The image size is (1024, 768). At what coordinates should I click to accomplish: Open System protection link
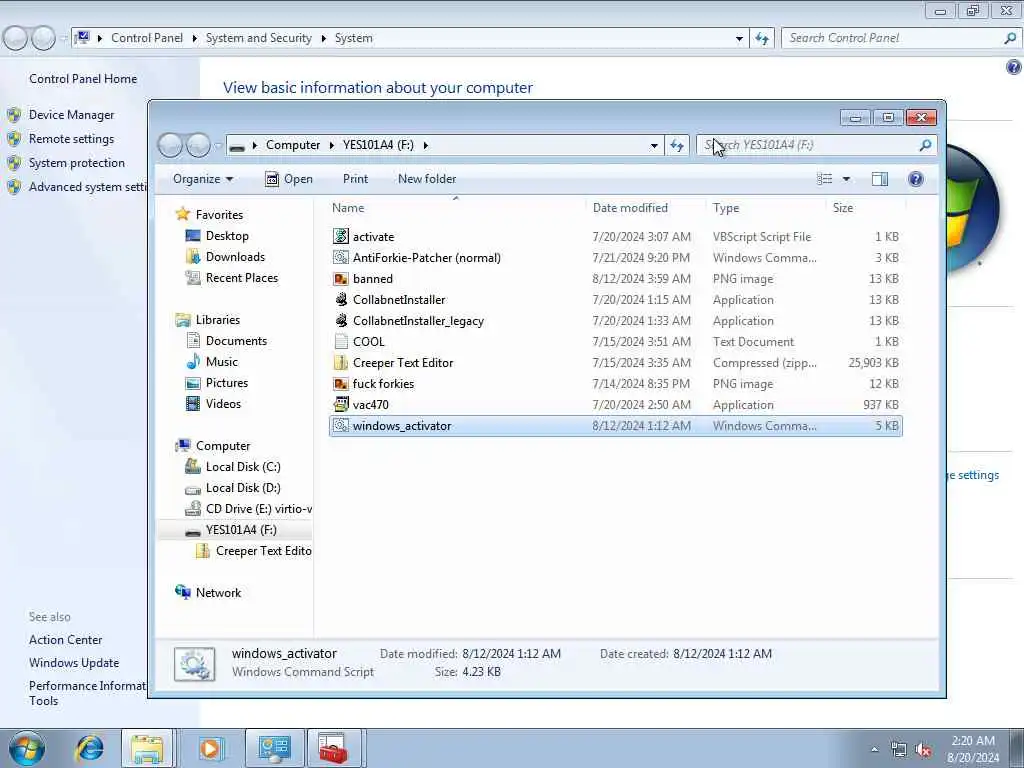click(x=76, y=163)
